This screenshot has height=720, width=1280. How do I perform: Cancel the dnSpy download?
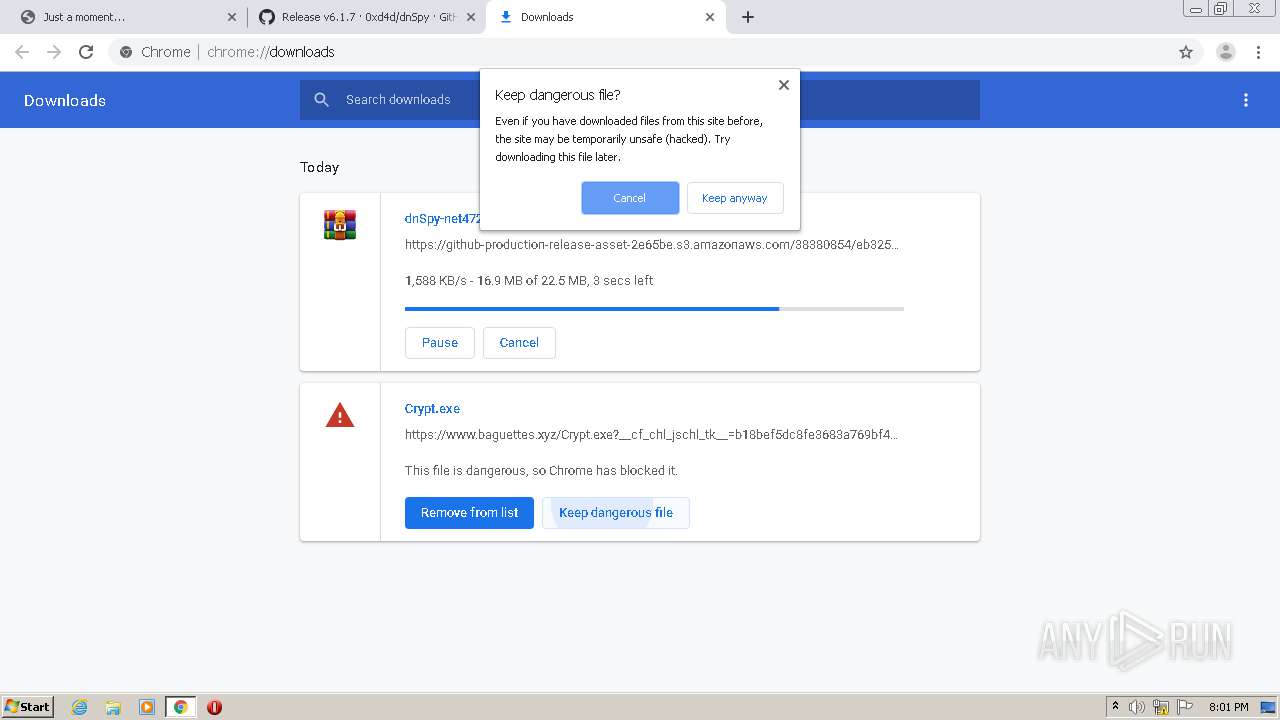[x=519, y=342]
